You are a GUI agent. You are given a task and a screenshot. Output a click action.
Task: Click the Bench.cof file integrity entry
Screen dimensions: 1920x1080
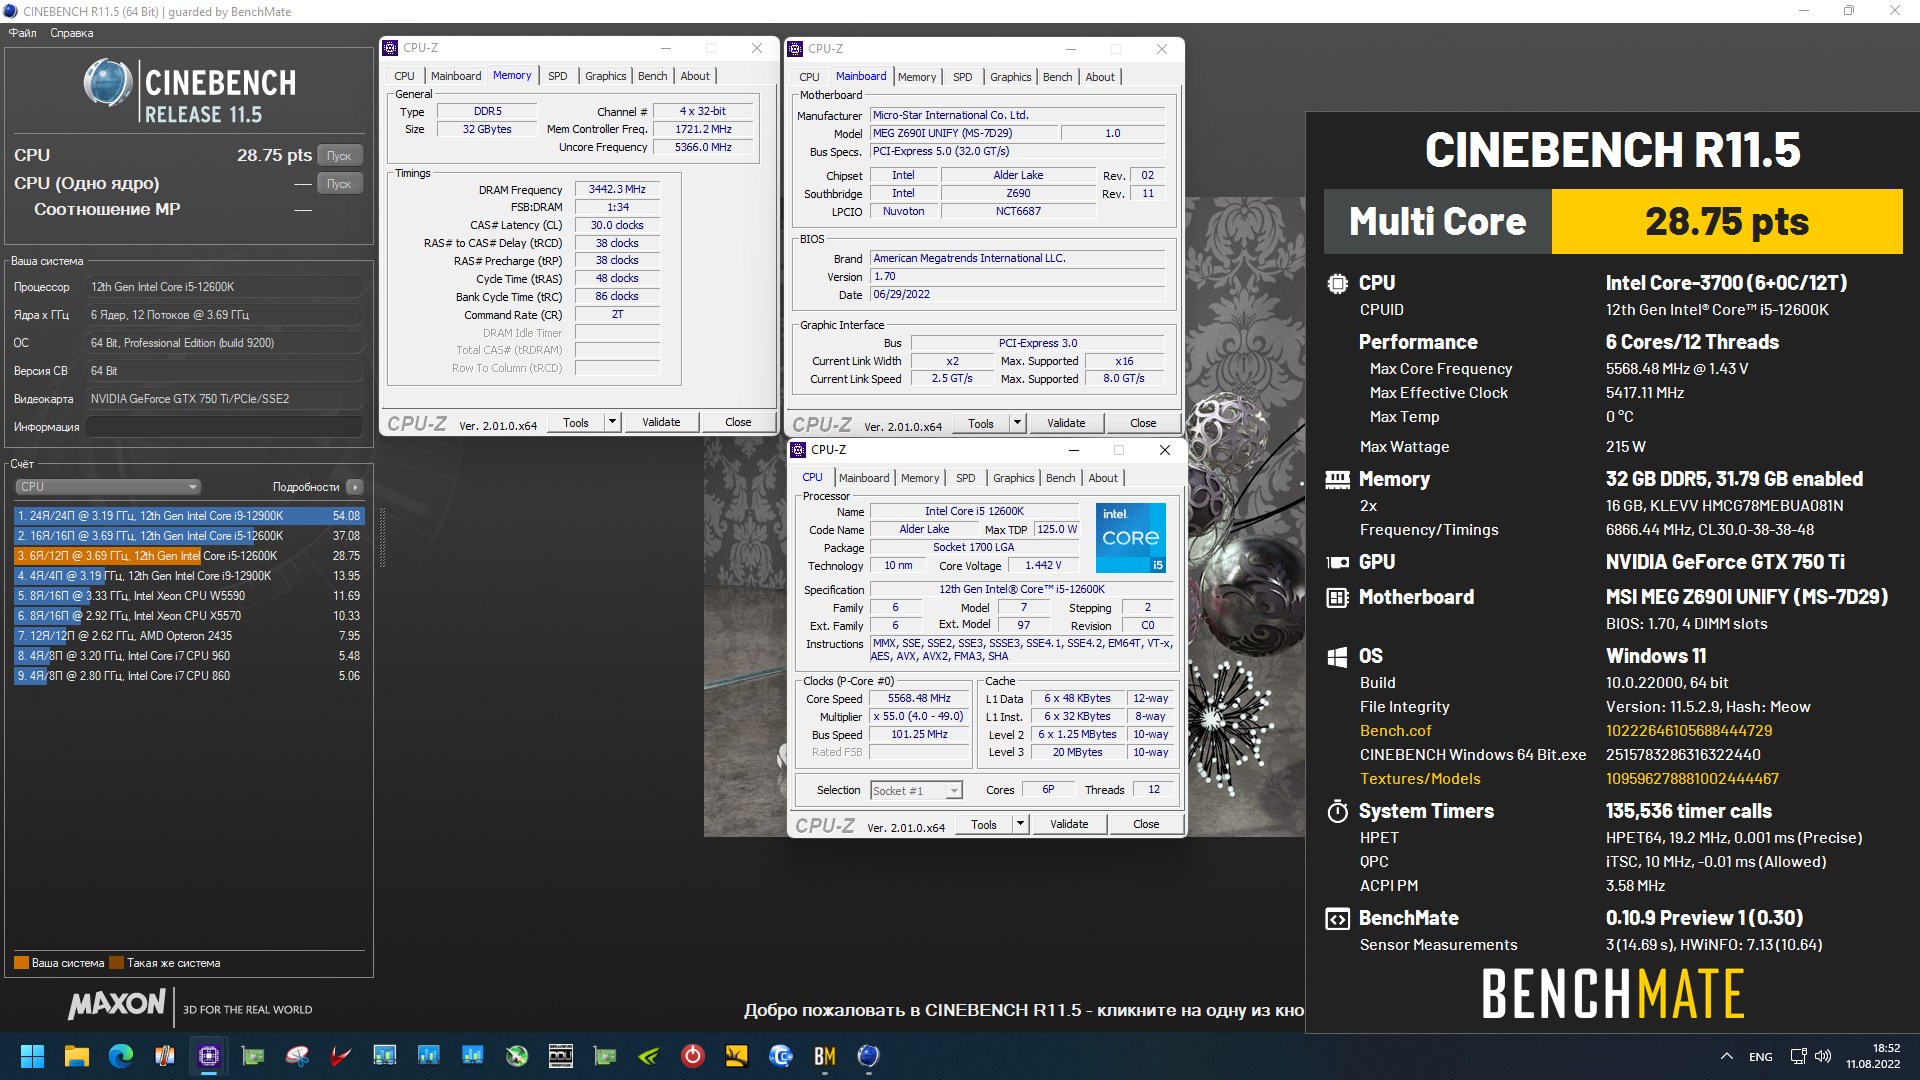1395,731
